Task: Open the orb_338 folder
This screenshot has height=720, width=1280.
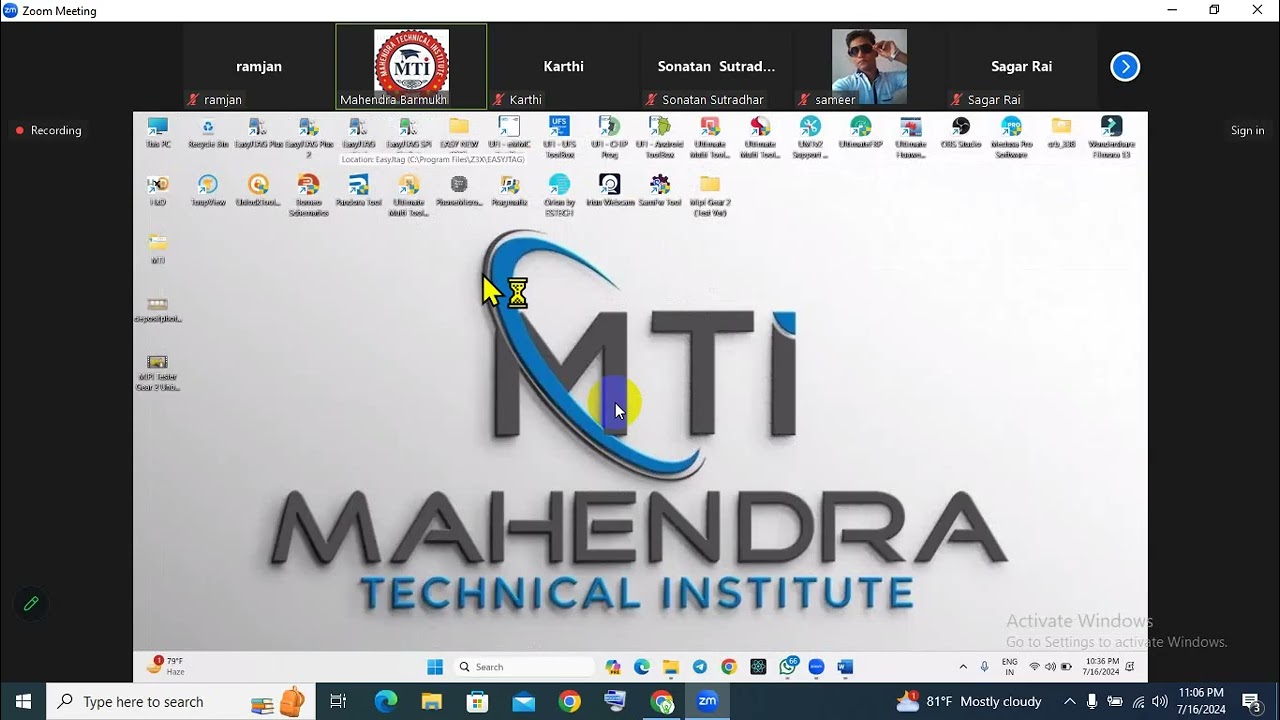Action: [x=1061, y=133]
